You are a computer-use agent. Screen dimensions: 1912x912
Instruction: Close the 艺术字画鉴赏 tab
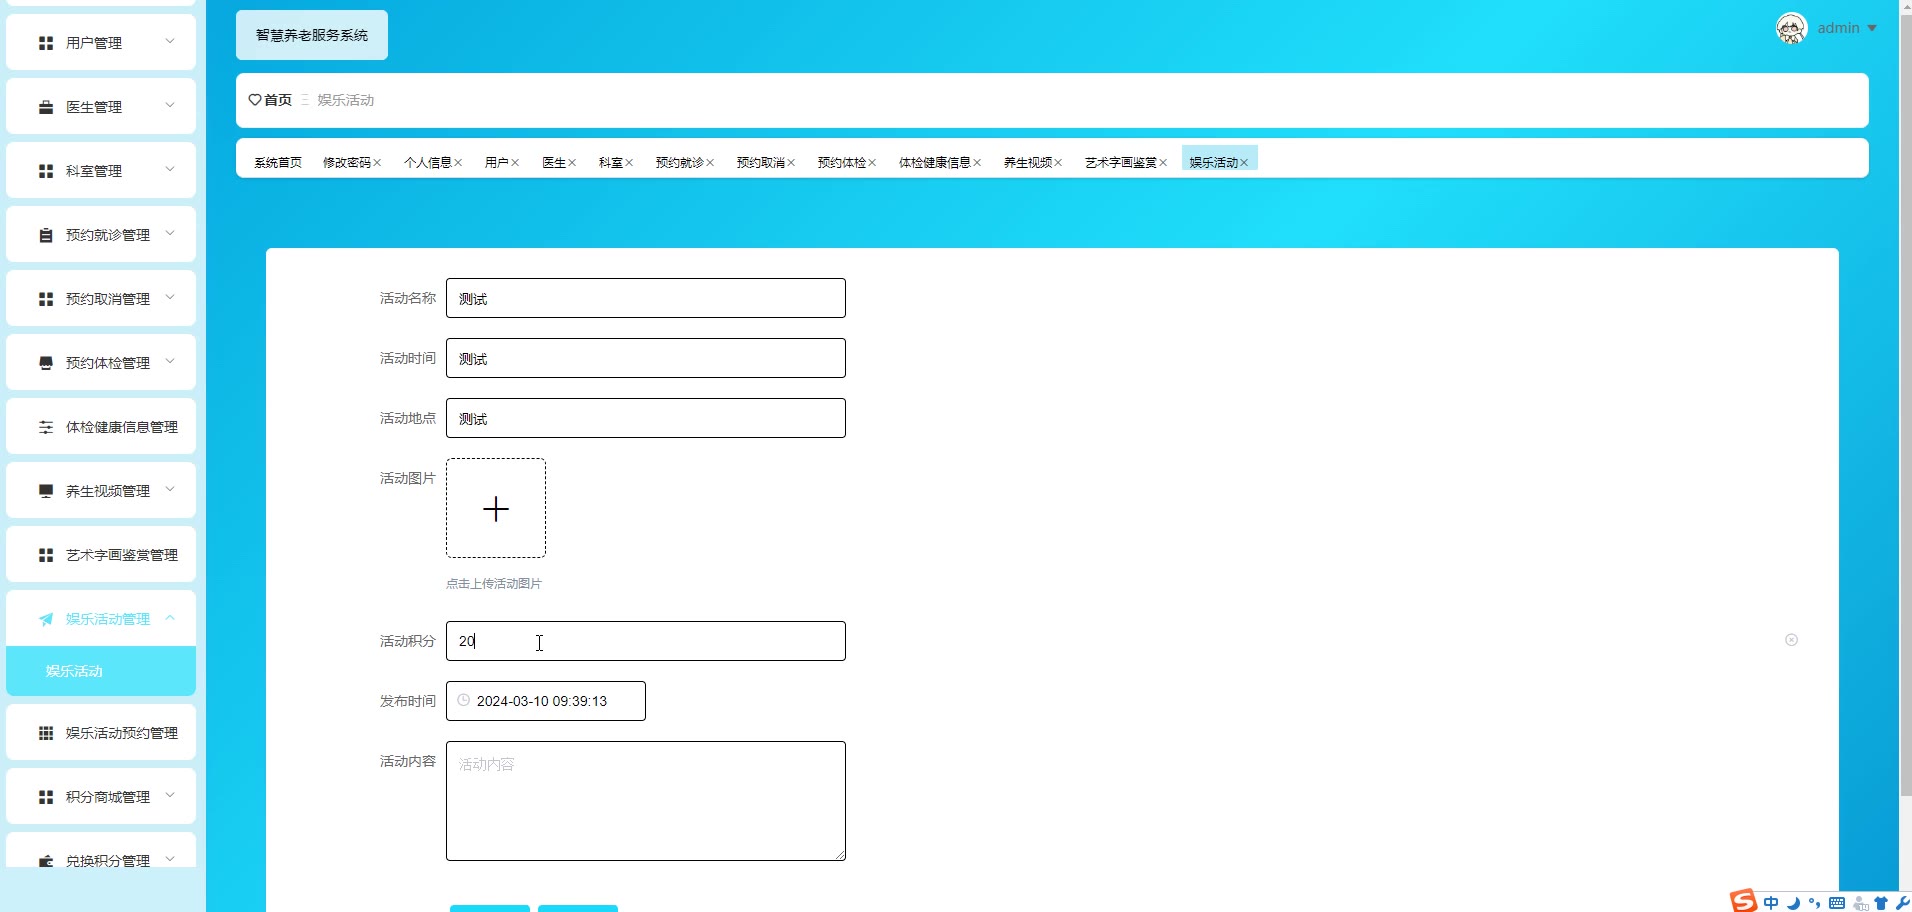point(1163,163)
